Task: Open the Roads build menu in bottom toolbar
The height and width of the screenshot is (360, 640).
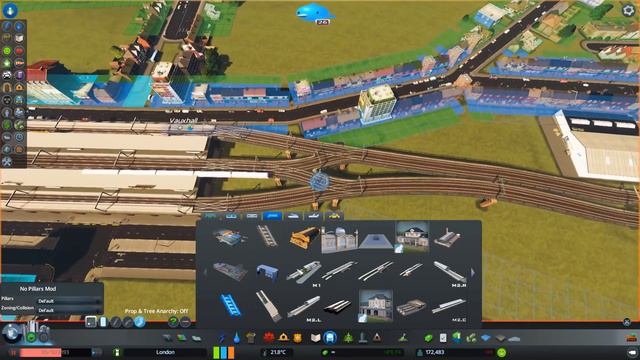Action: (168, 338)
